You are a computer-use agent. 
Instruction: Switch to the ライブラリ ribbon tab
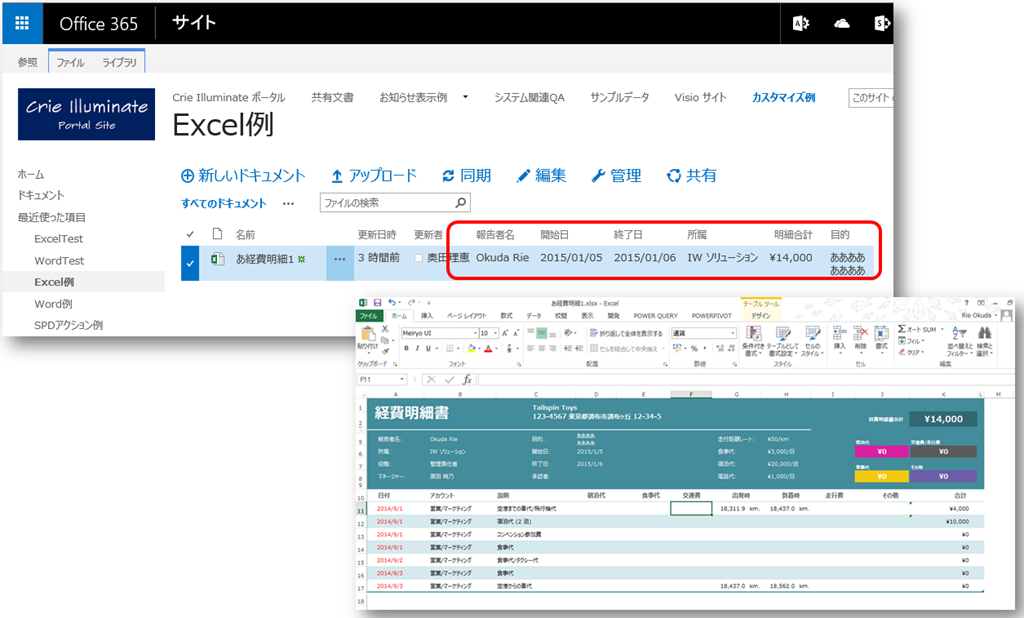tap(120, 63)
